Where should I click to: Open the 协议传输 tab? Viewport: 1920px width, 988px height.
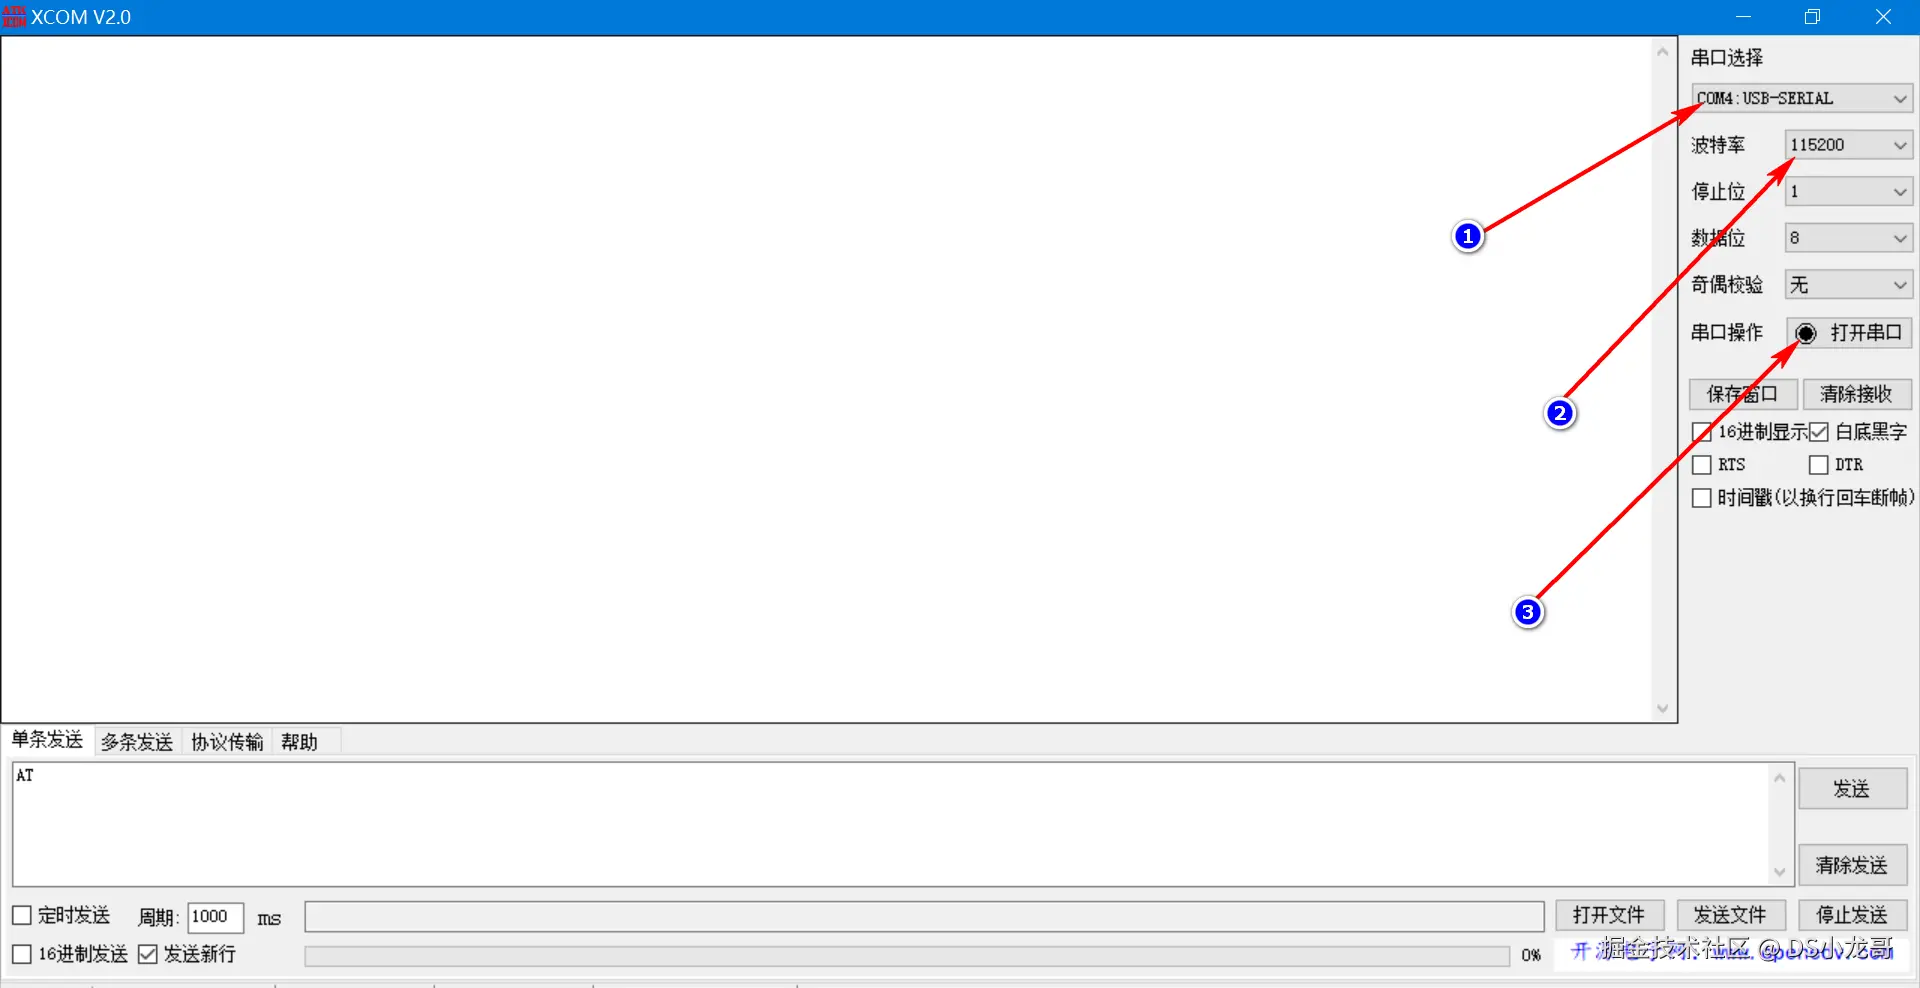pos(227,742)
